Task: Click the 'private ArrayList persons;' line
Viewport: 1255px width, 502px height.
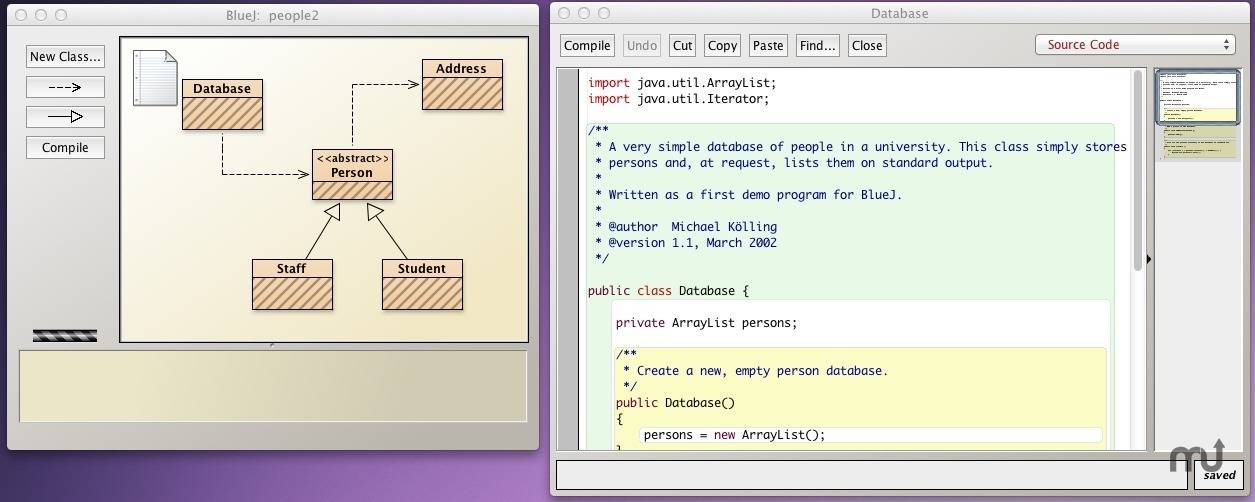Action: click(x=706, y=323)
